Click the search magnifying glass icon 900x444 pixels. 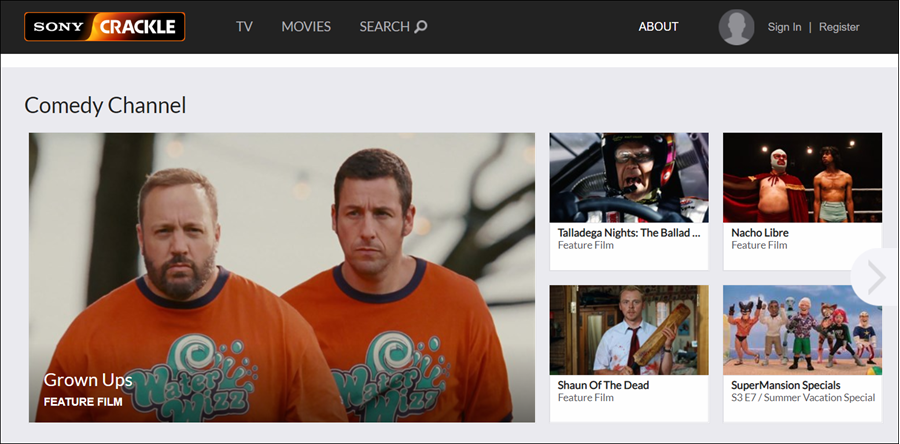point(421,27)
